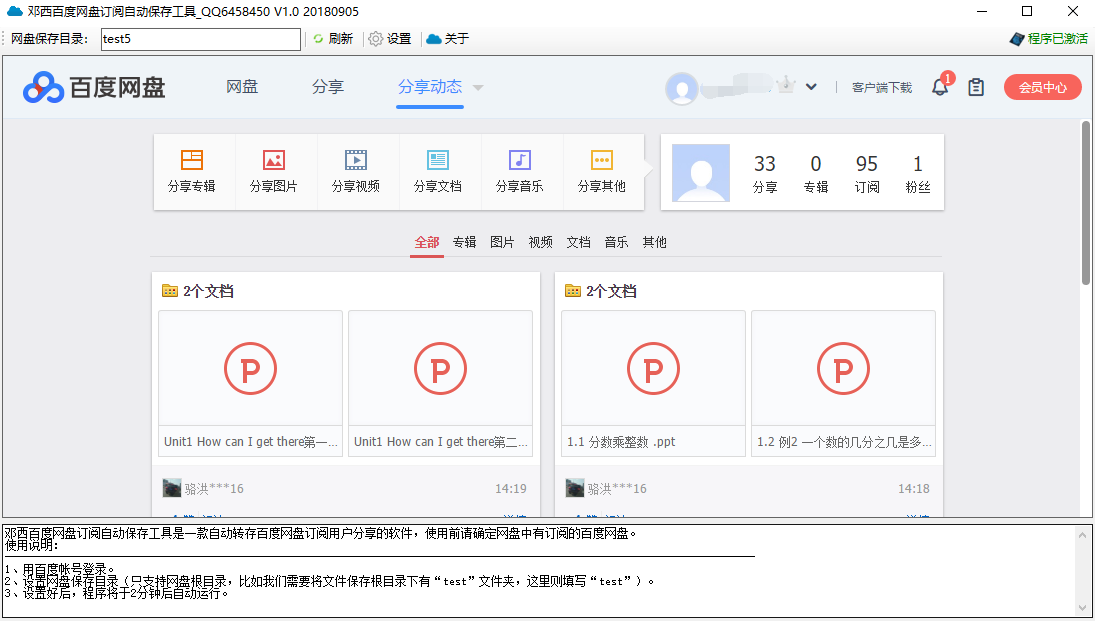Click the membership crown icon

click(x=786, y=86)
